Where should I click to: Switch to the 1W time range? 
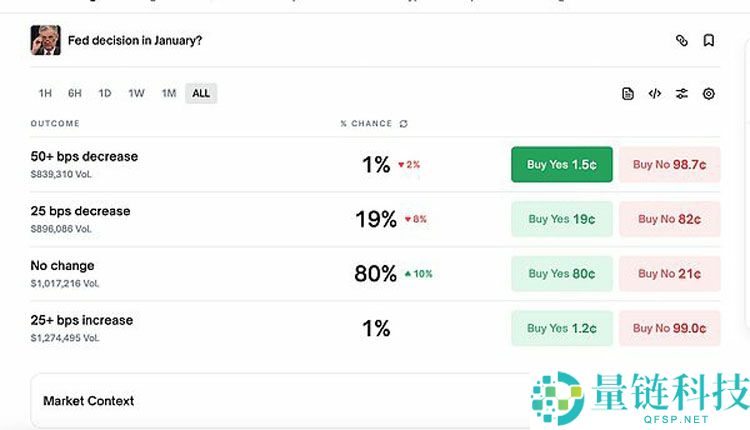click(x=136, y=94)
